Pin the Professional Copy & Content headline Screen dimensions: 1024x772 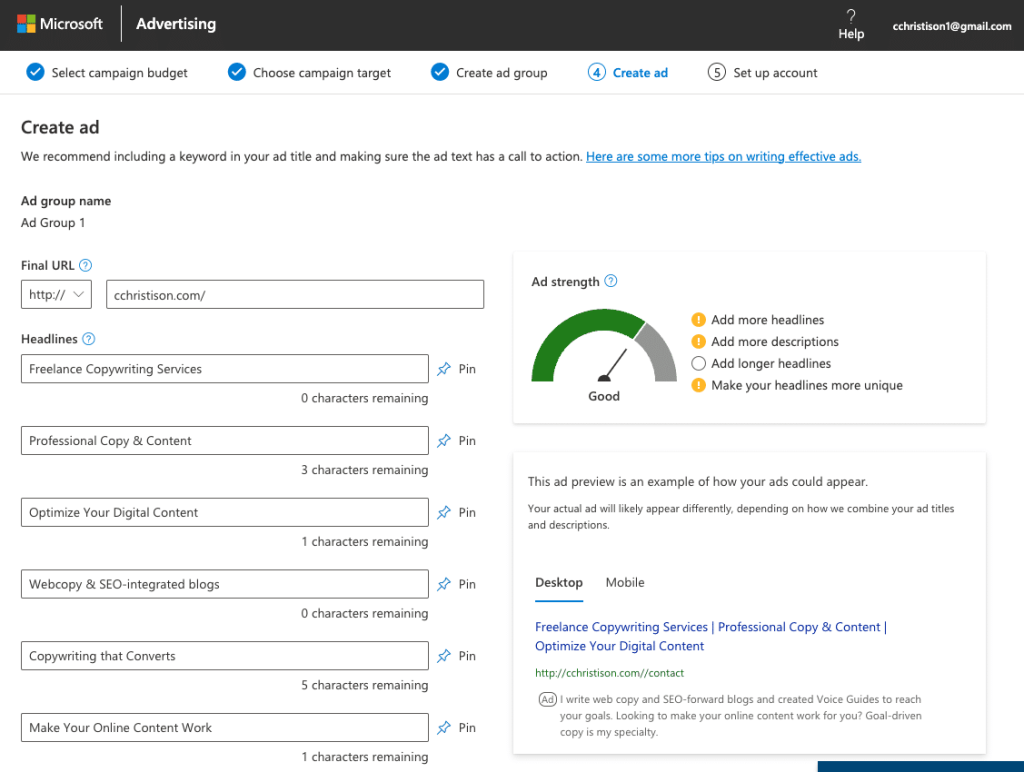456,441
